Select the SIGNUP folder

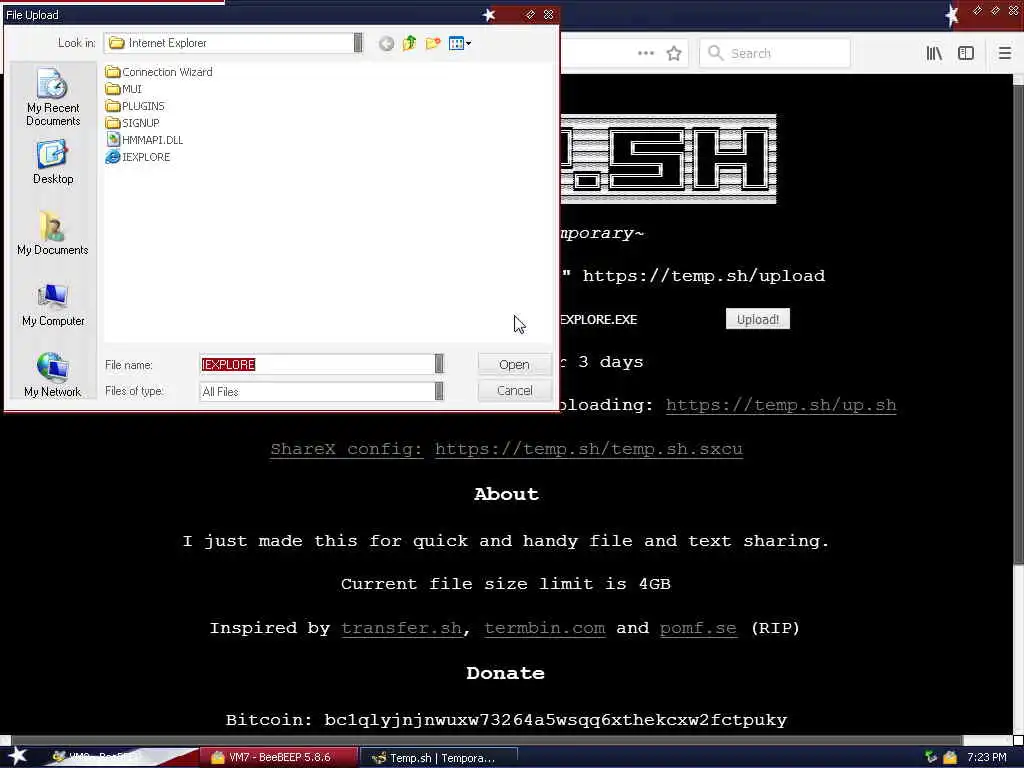click(132, 123)
